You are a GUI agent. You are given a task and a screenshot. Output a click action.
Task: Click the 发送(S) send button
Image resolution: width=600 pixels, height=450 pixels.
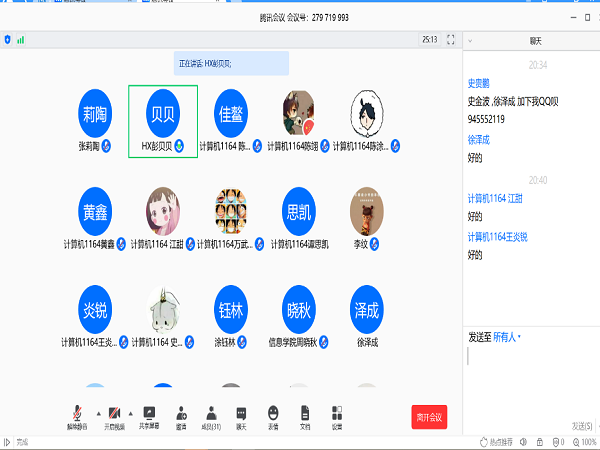coord(582,426)
